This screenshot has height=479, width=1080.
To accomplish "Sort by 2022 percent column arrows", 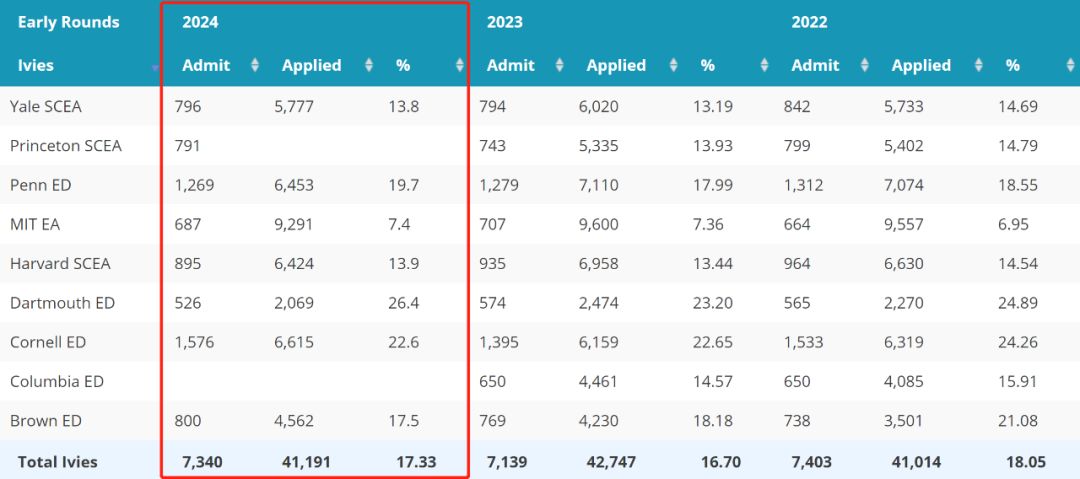I will point(1070,65).
